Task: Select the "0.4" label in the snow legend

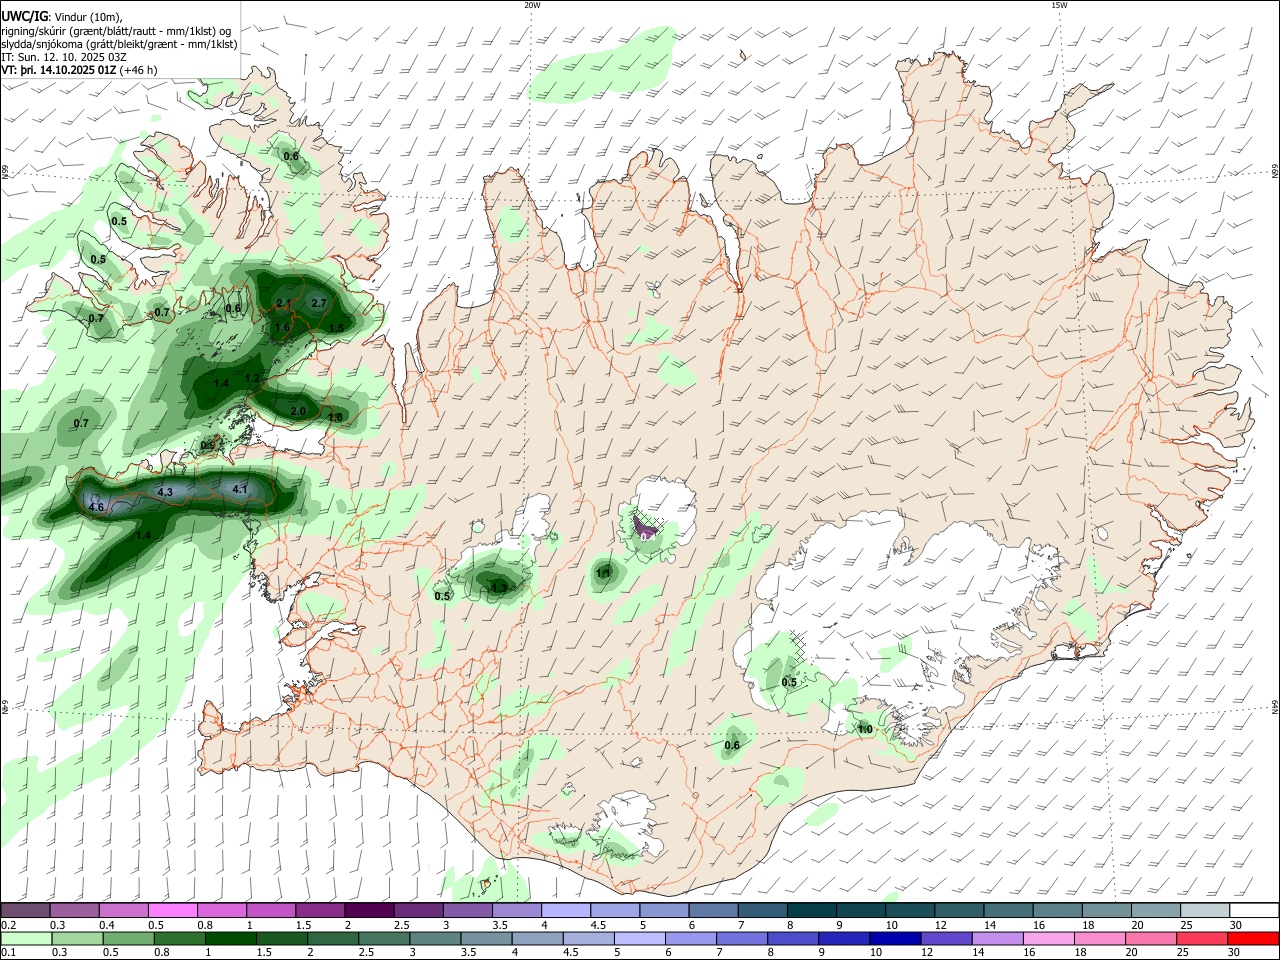Action: pos(107,925)
